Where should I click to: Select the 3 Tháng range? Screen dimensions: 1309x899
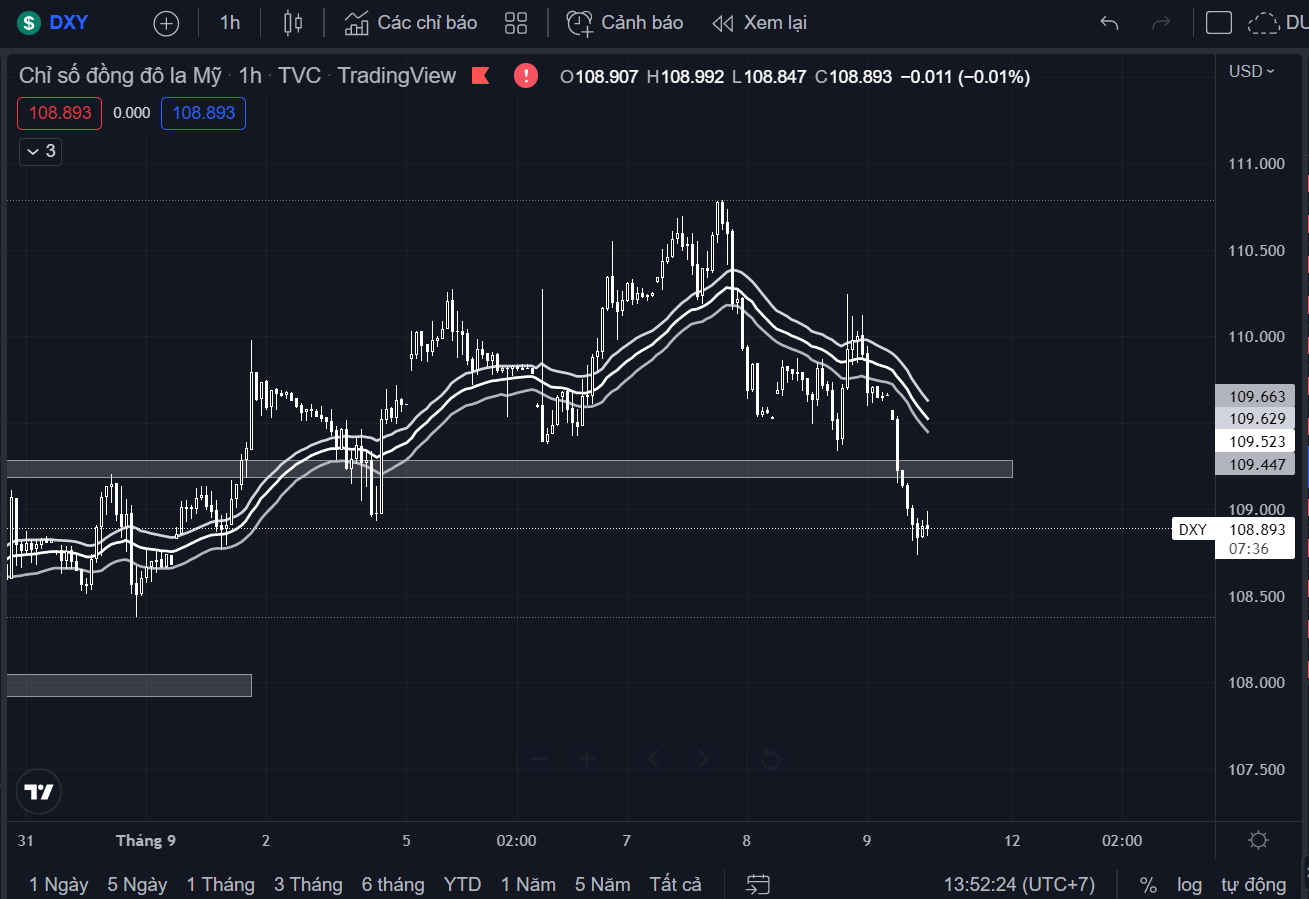pyautogui.click(x=308, y=884)
